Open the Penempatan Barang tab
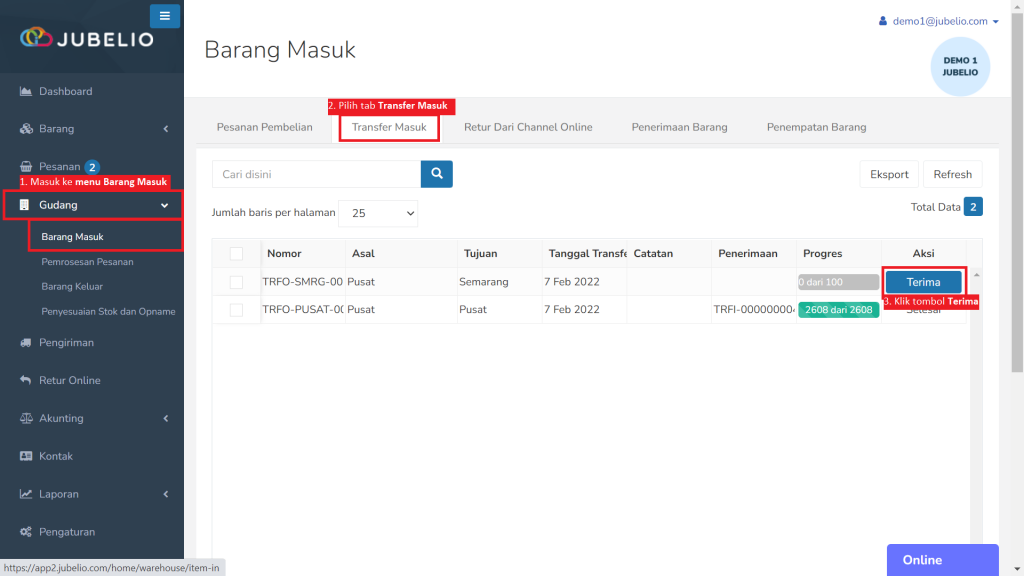The height and width of the screenshot is (576, 1024). (816, 127)
